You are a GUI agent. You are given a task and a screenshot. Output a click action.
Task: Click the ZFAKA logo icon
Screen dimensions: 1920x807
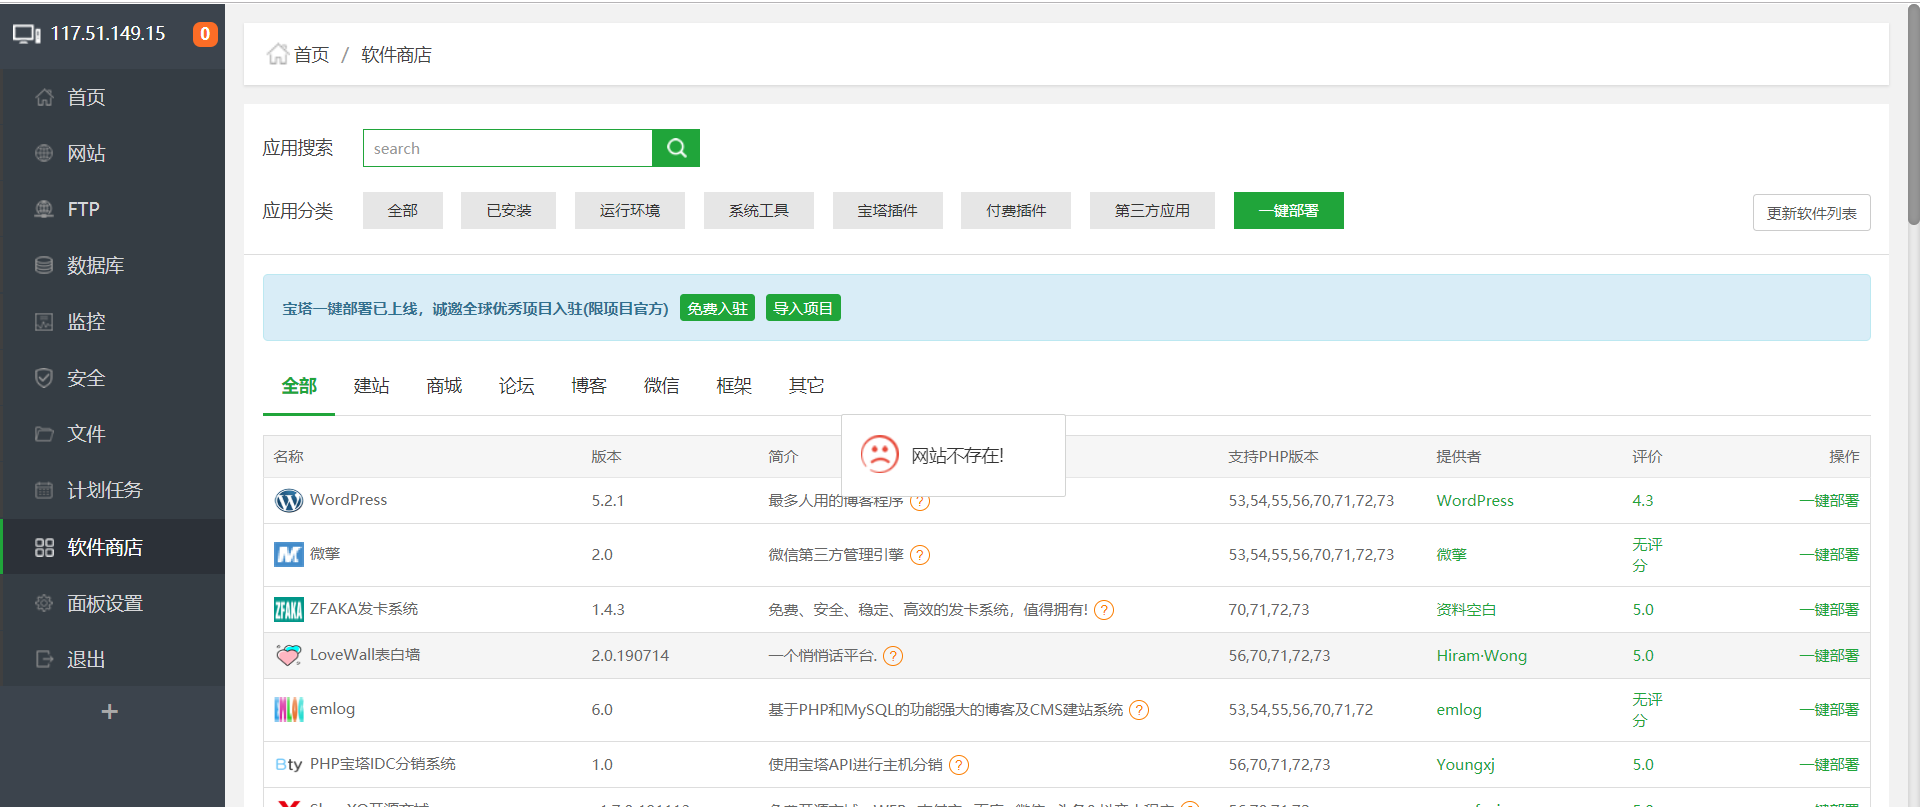289,609
